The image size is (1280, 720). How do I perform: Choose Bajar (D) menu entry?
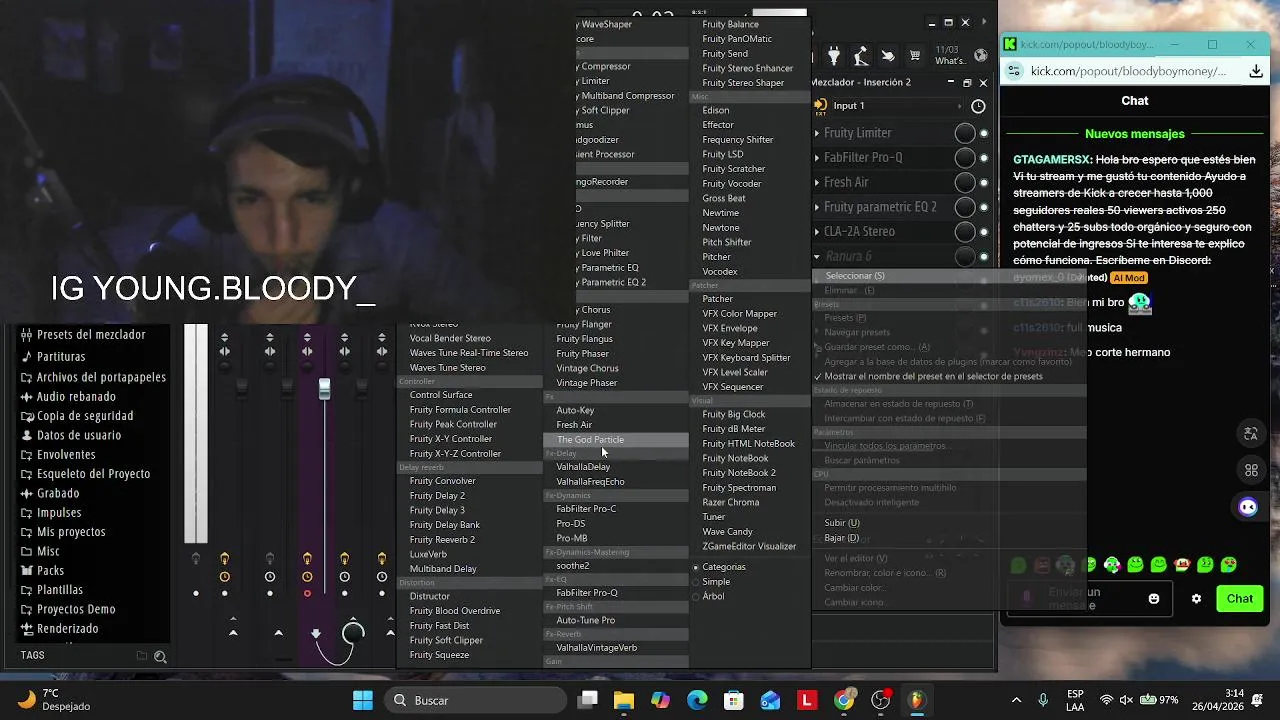tap(841, 538)
